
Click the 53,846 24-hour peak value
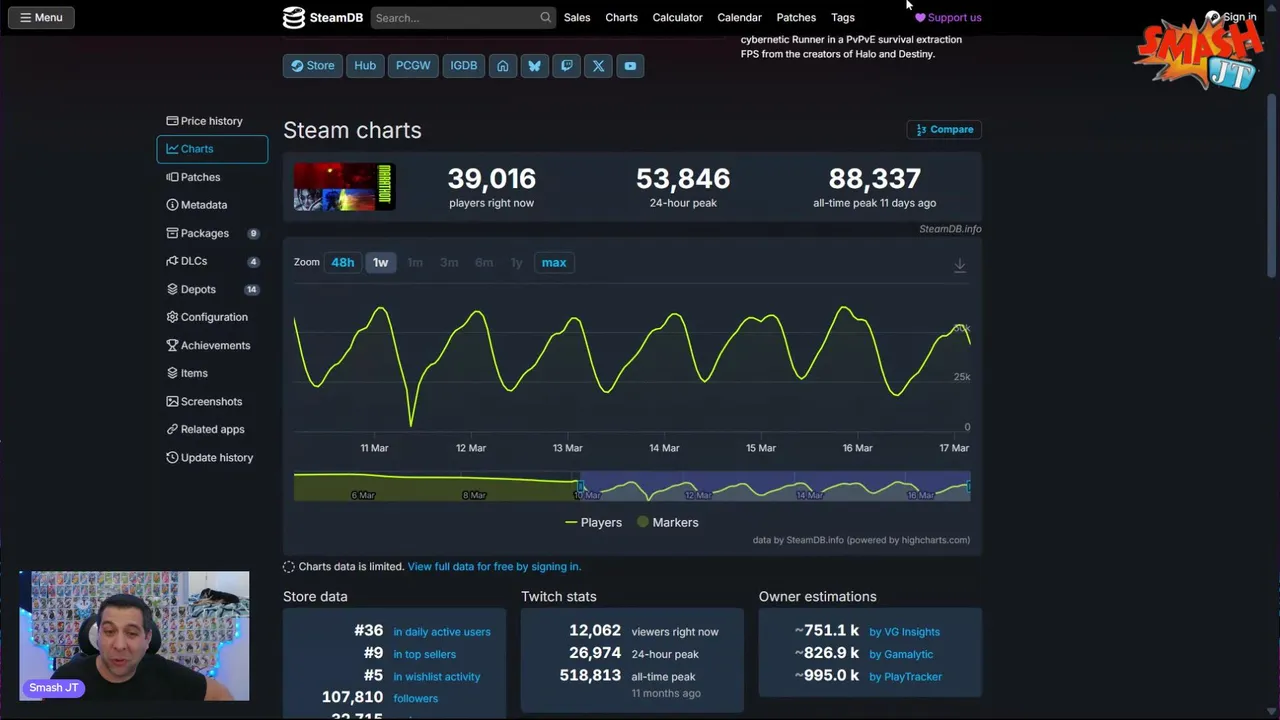pyautogui.click(x=683, y=179)
